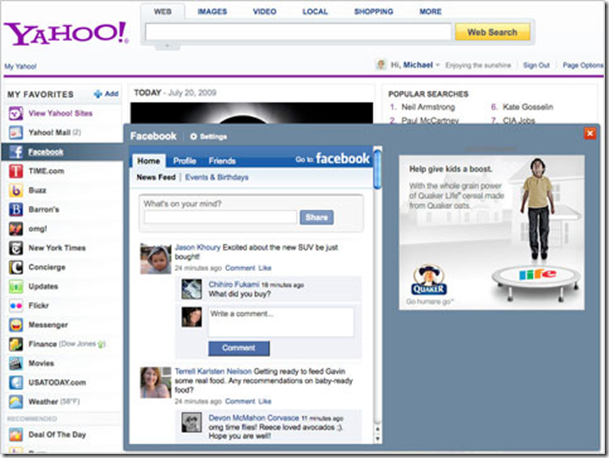Open the Messenger smiley icon

[16, 325]
